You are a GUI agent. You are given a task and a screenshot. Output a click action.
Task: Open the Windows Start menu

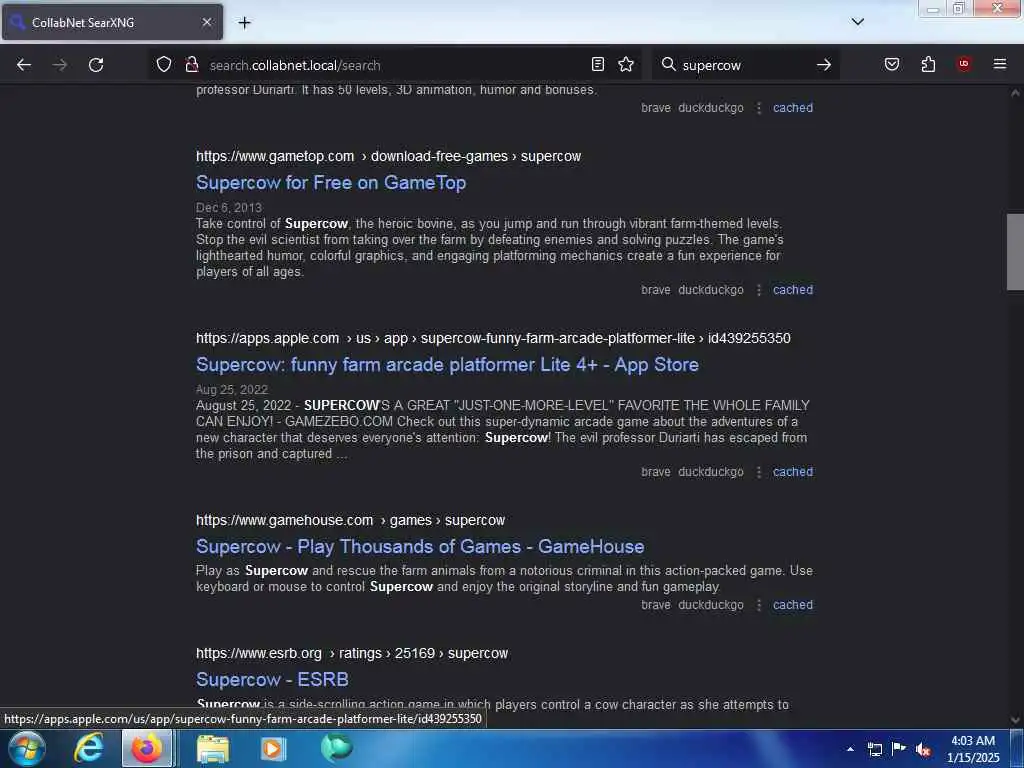click(27, 748)
